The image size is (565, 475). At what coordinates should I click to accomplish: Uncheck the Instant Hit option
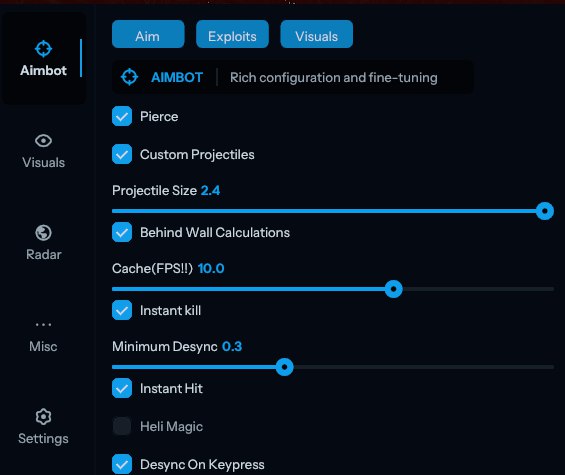pos(122,388)
